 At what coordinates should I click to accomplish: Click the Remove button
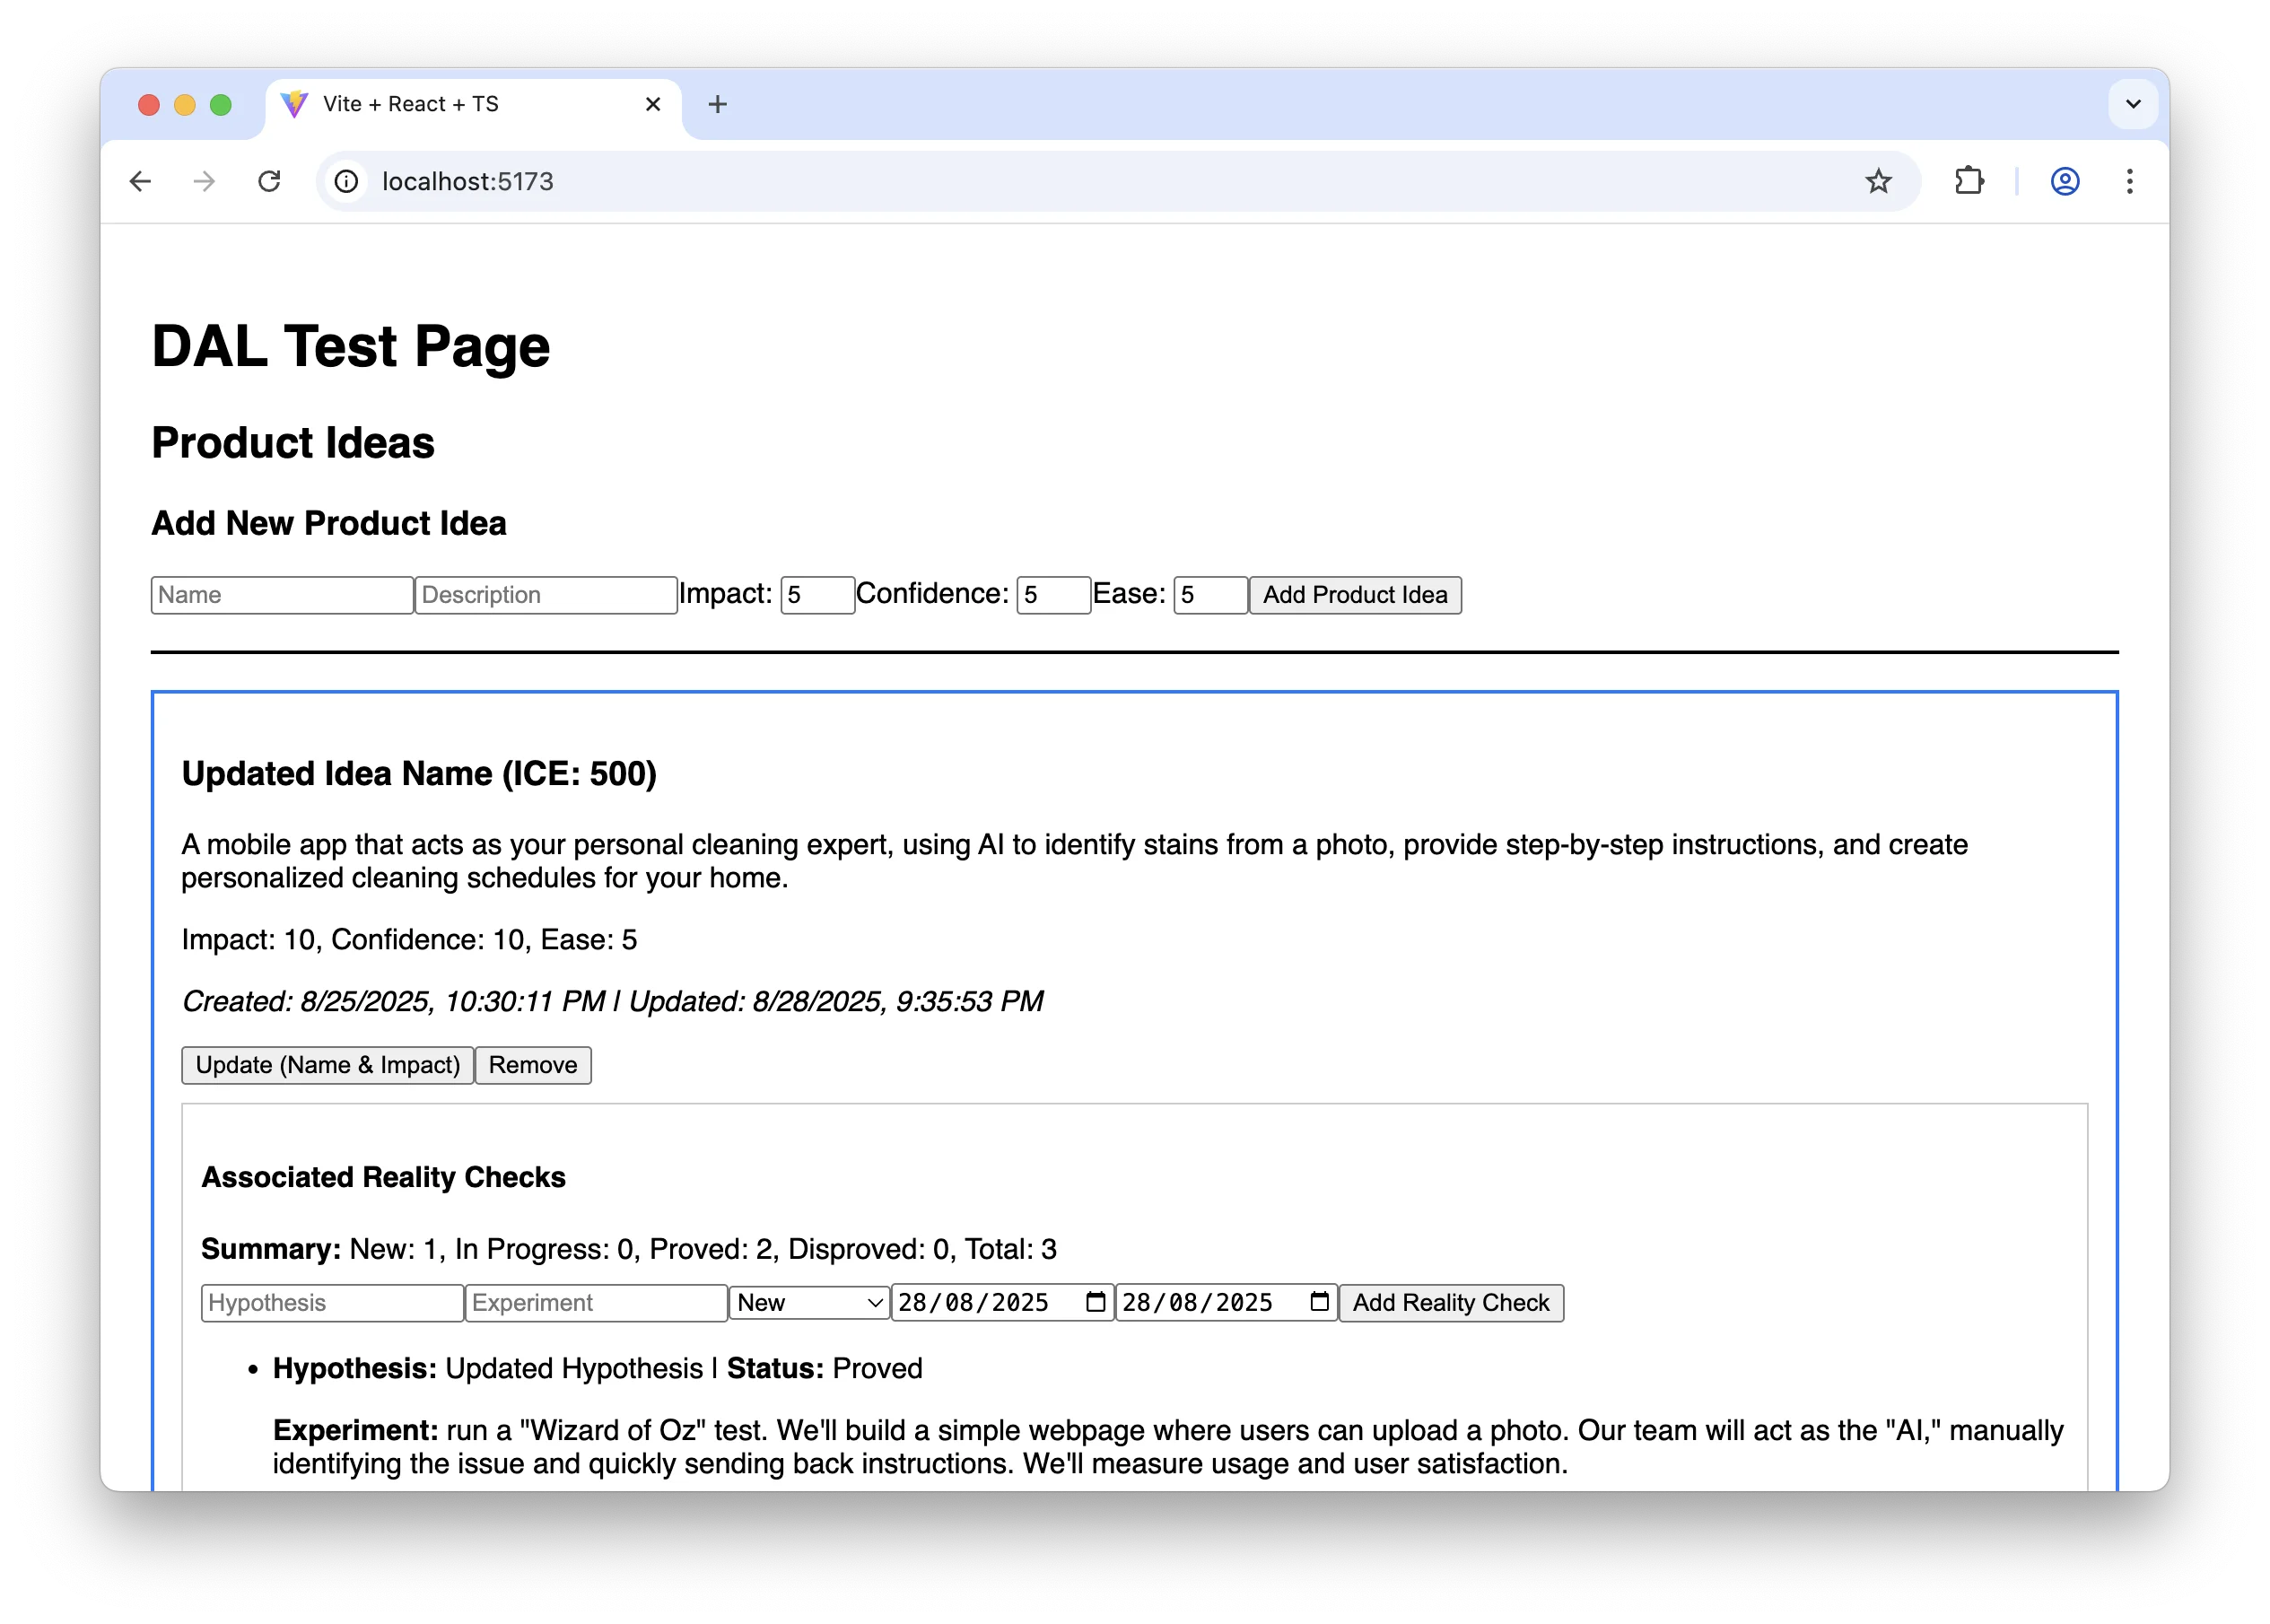coord(532,1065)
